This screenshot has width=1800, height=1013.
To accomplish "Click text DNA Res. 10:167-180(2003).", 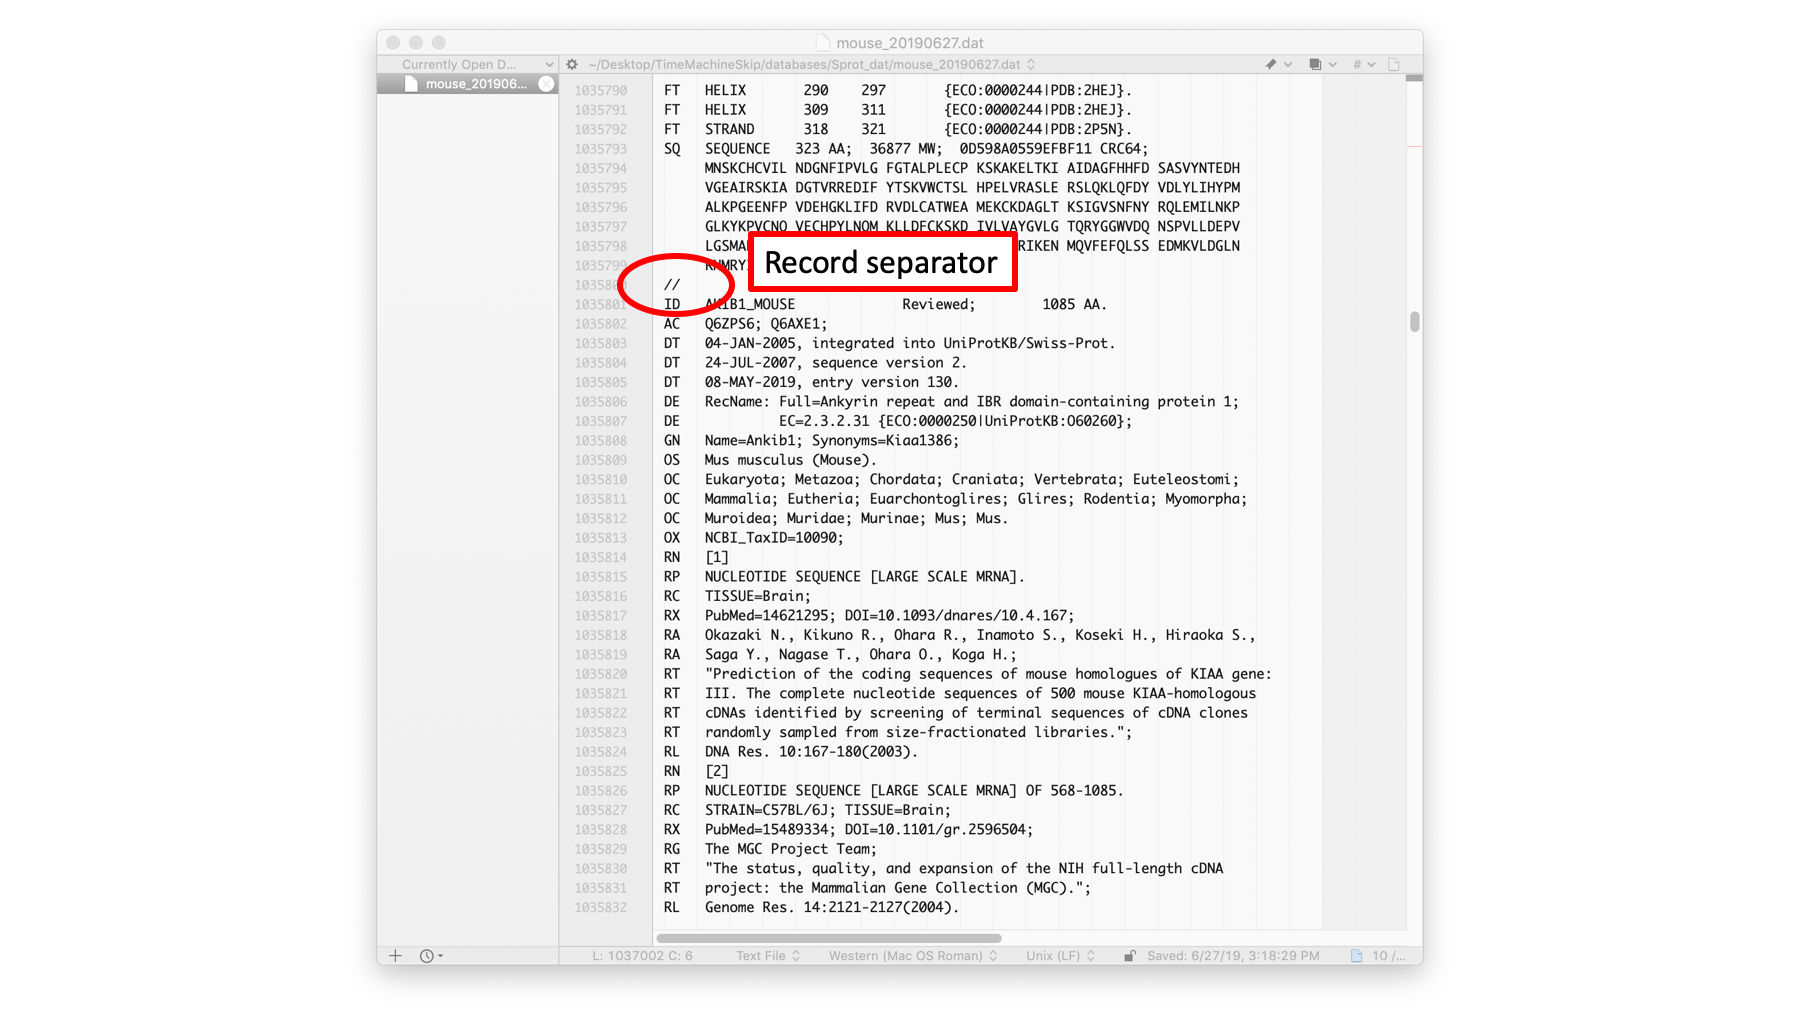I will pos(811,752).
